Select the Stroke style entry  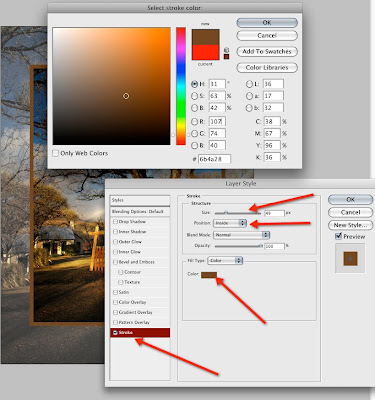tap(140, 333)
